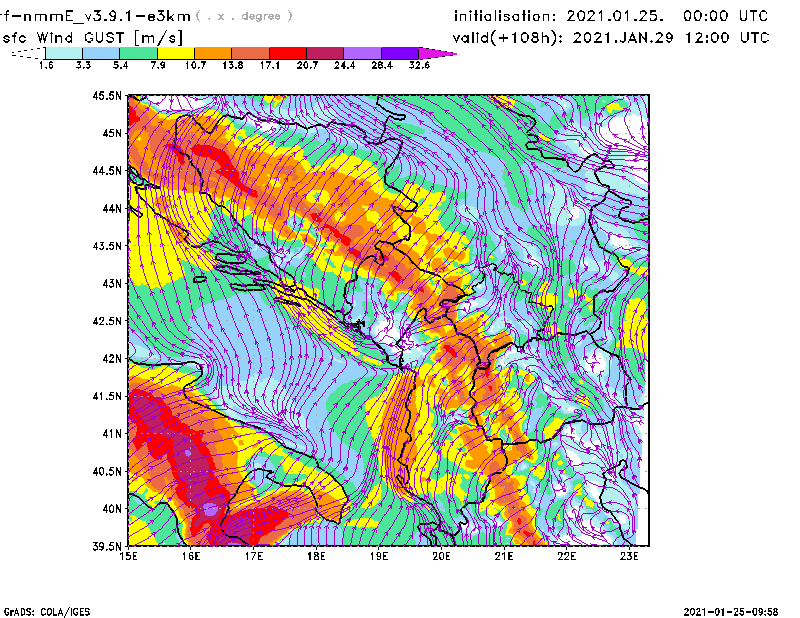Click the light cyan 1.6–3.3 legend swatch
This screenshot has width=800, height=618.
(x=64, y=53)
